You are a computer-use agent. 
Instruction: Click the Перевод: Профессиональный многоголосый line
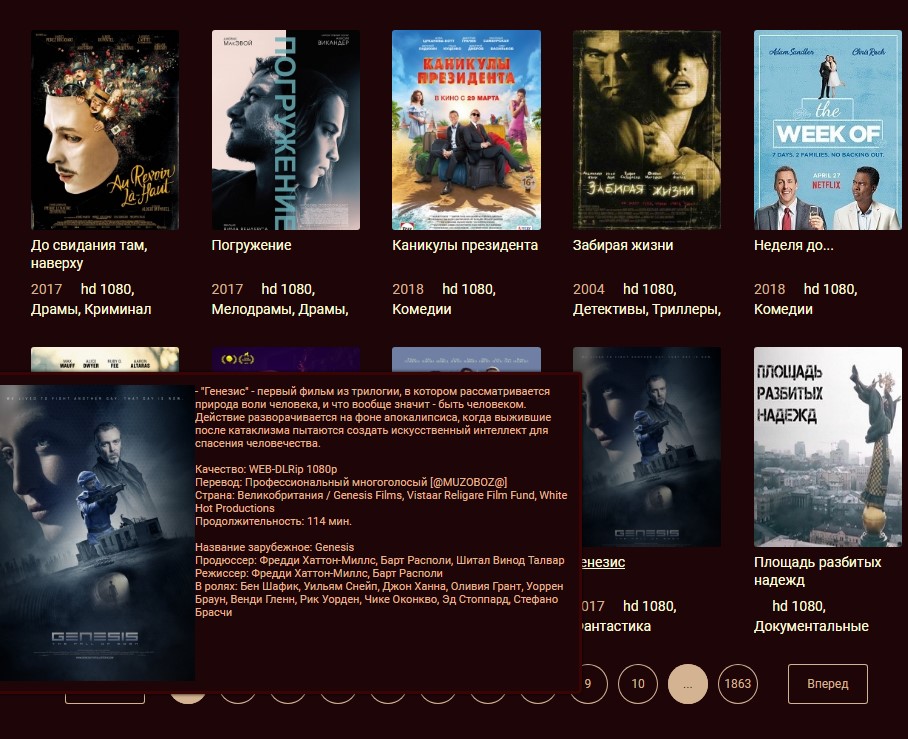(351, 482)
